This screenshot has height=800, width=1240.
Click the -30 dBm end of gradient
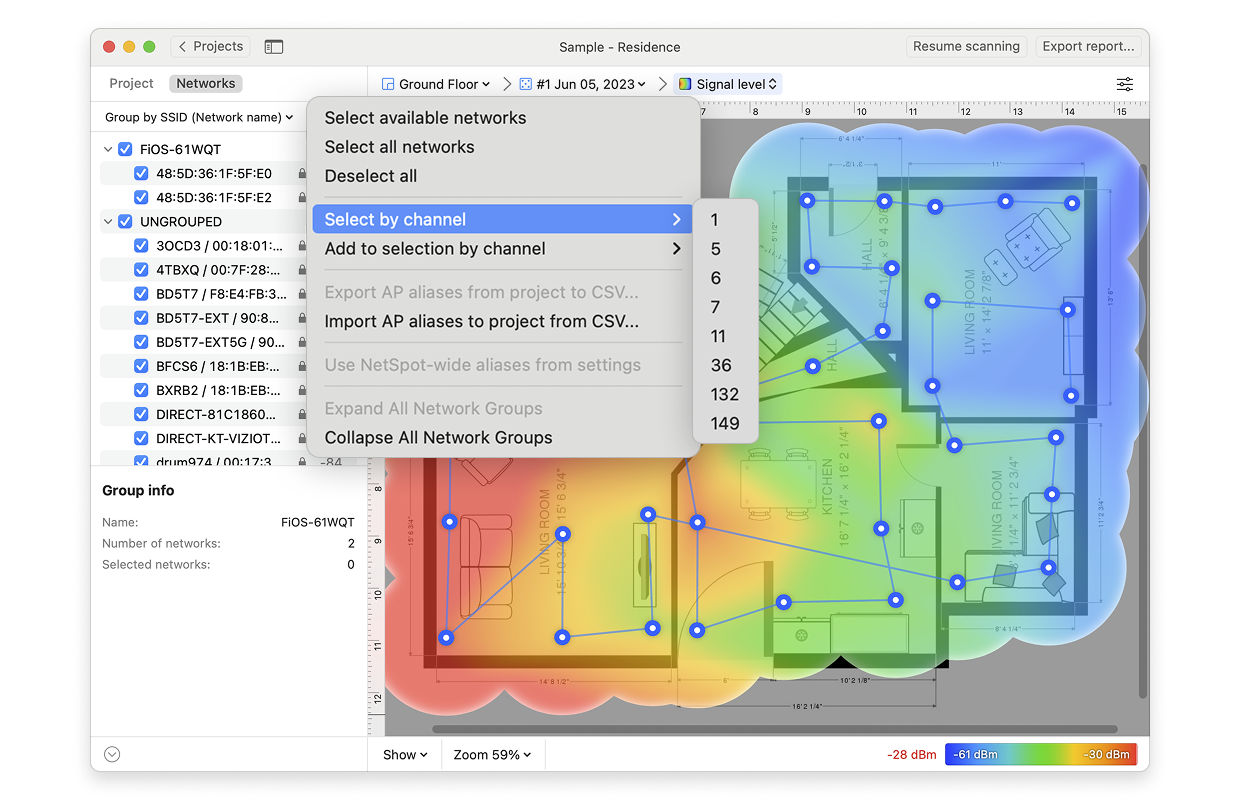click(x=1108, y=754)
